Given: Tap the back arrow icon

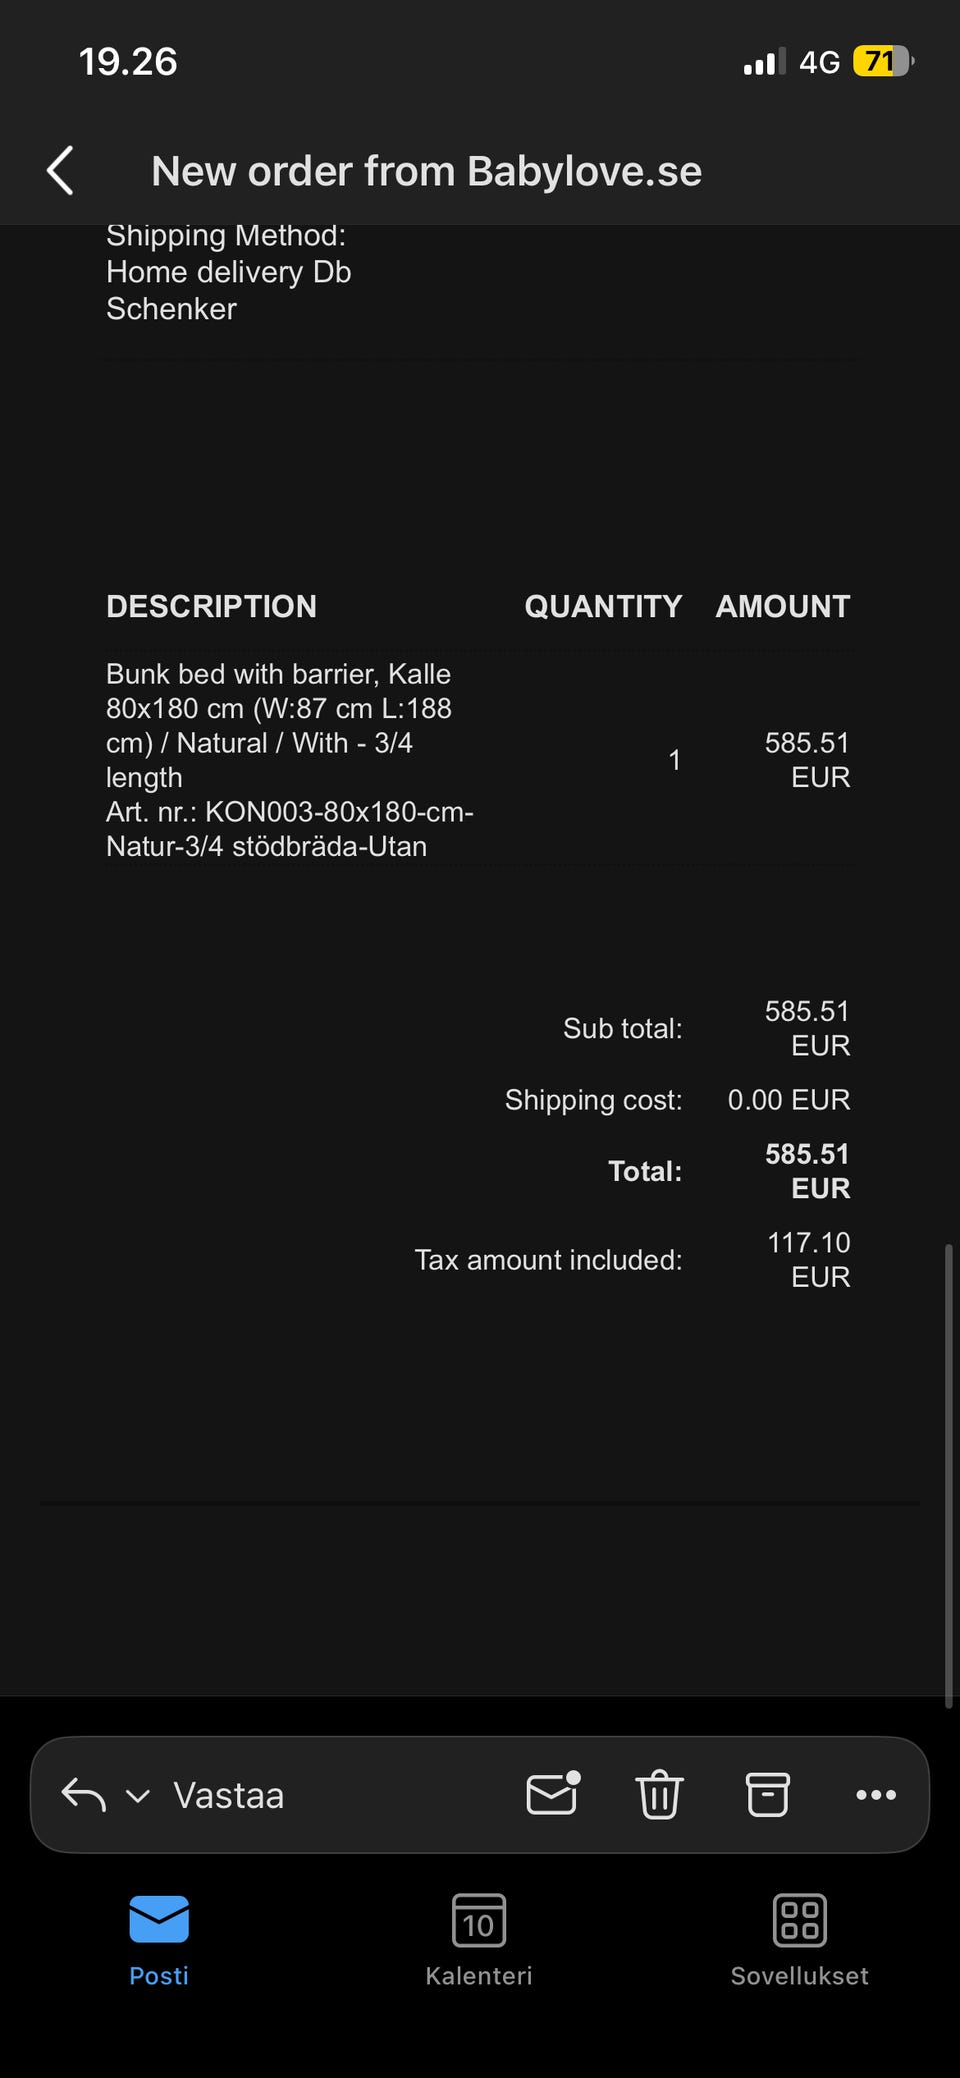Looking at the screenshot, I should coord(61,171).
